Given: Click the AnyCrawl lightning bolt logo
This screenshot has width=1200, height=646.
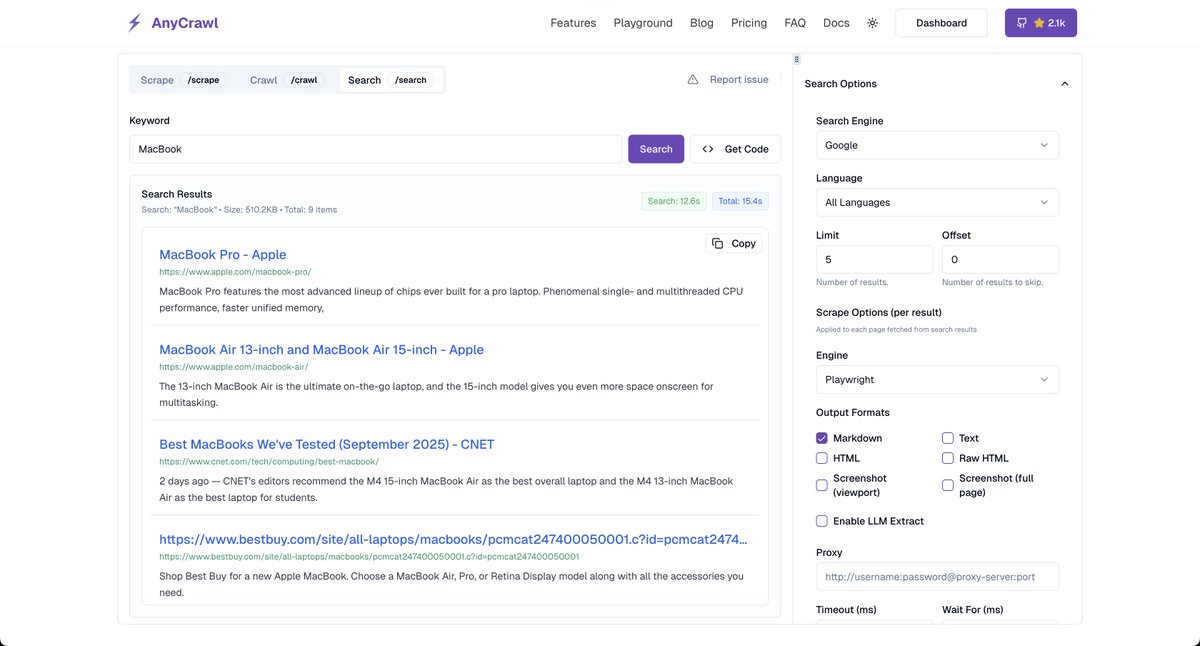Looking at the screenshot, I should [x=134, y=23].
